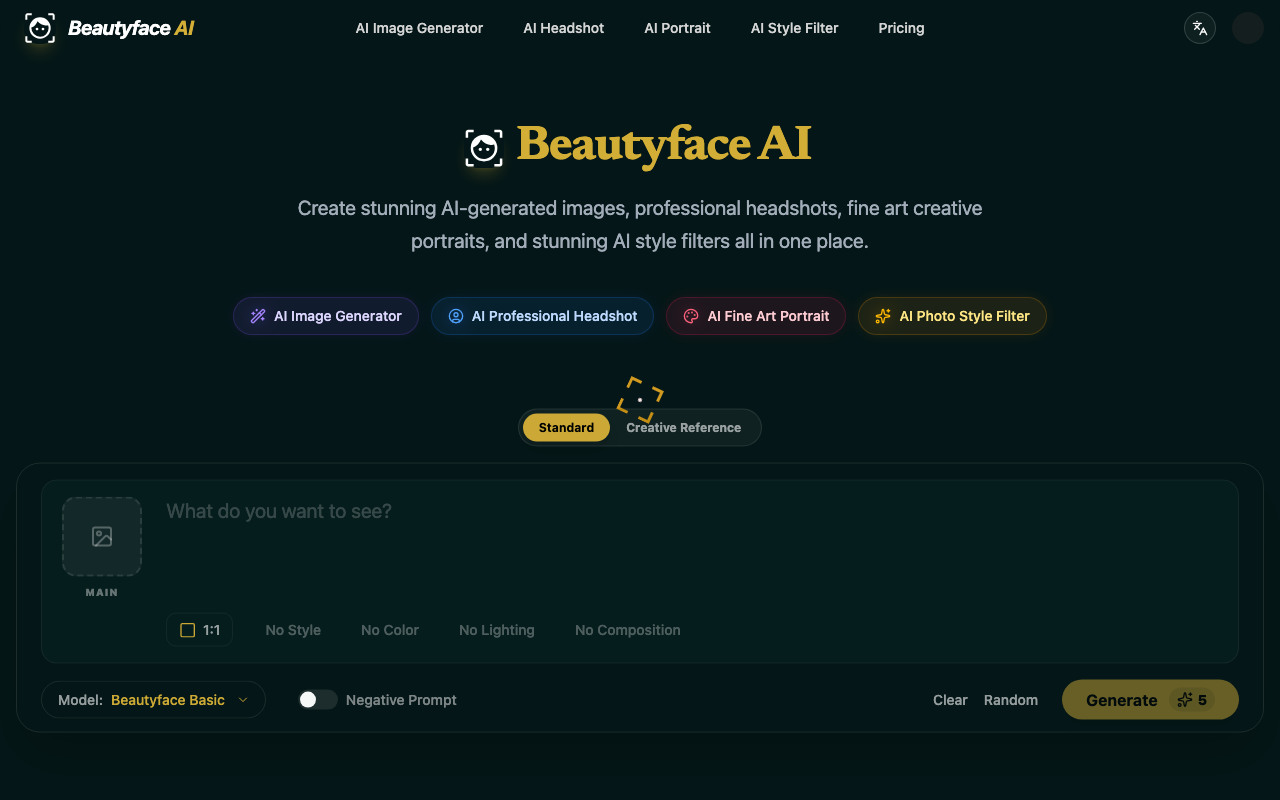Click the Generate button

click(x=1150, y=700)
